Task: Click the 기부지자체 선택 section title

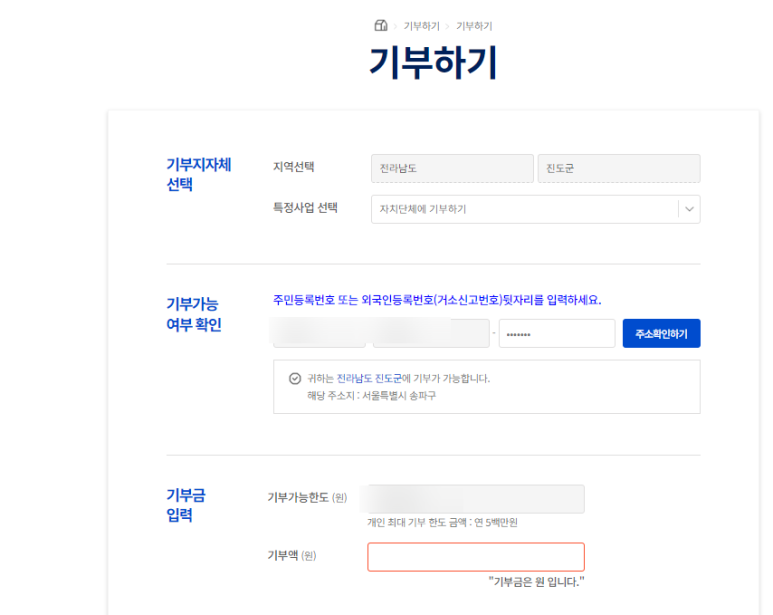Action: coord(199,174)
